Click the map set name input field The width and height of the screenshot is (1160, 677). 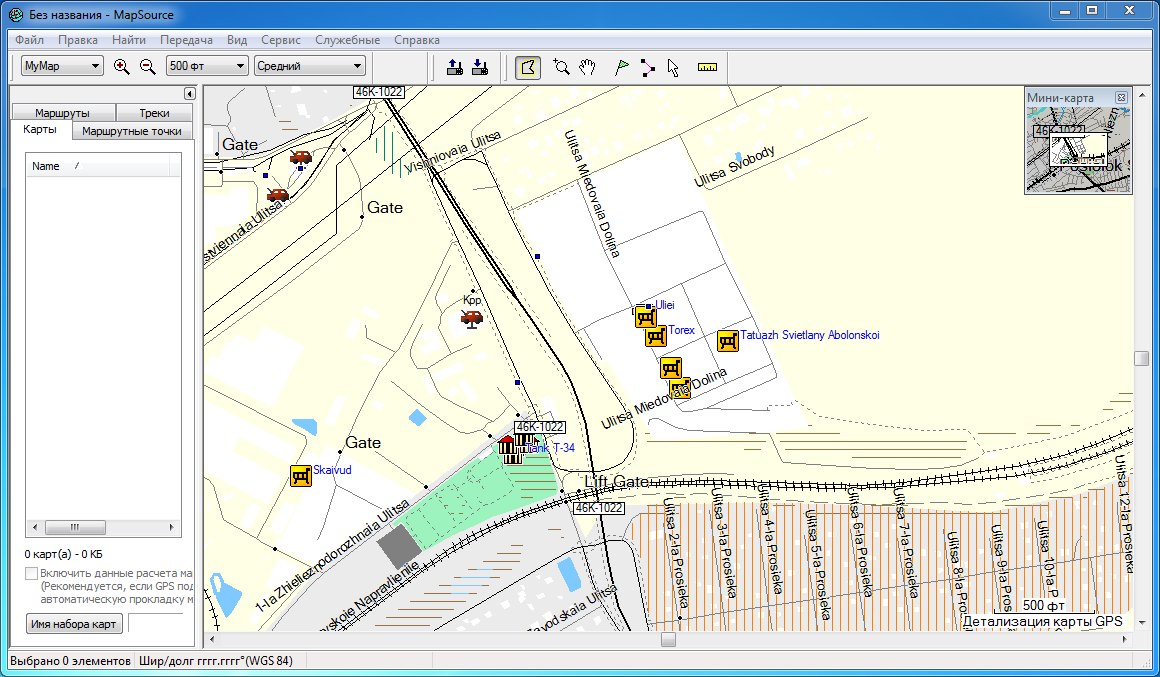pos(155,624)
